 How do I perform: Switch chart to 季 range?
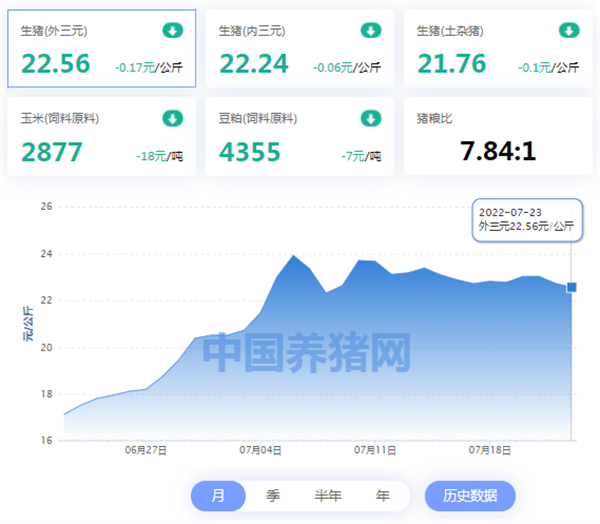[273, 496]
